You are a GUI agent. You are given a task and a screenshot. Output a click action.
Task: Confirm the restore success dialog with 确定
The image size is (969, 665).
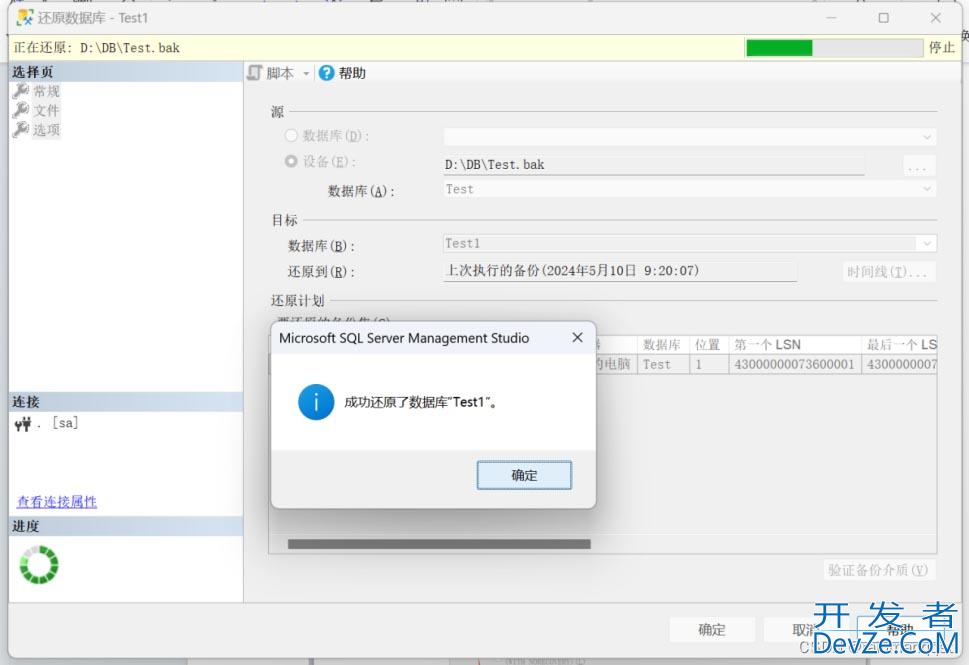[x=524, y=475]
